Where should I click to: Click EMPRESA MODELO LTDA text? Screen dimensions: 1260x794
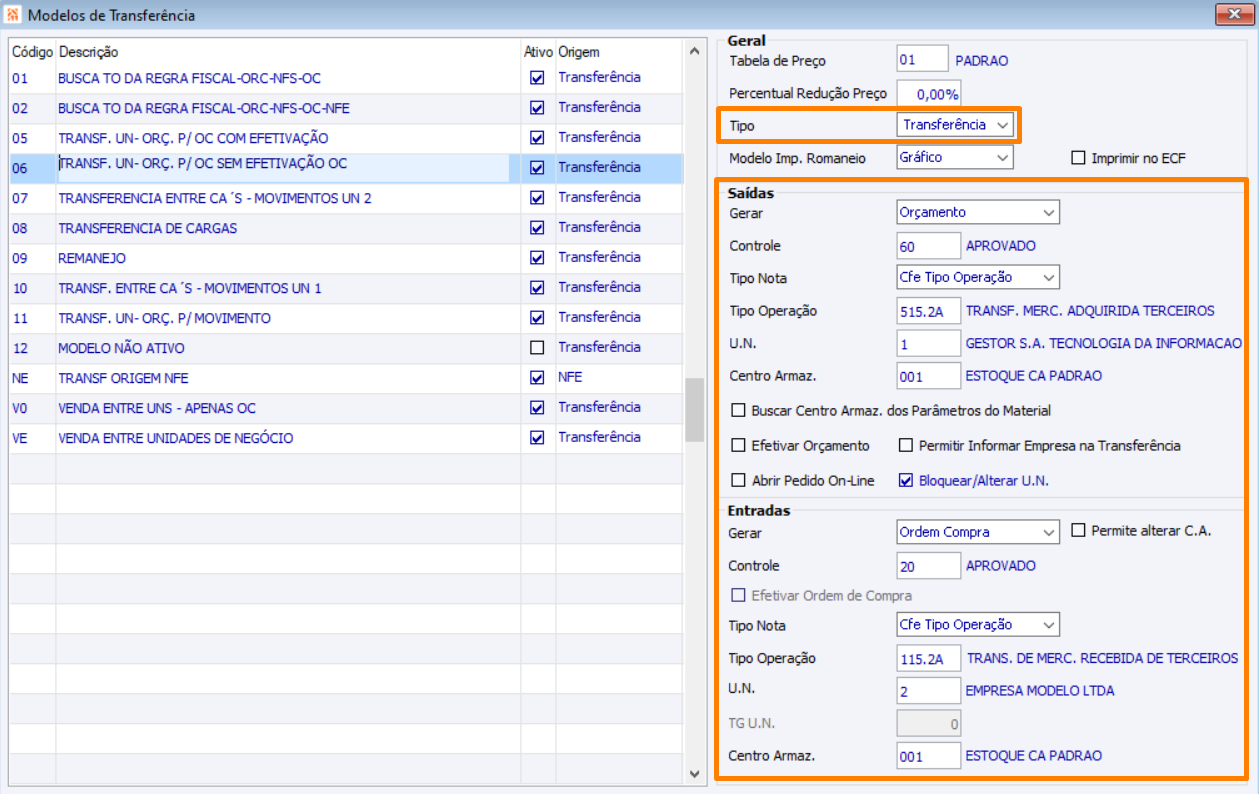(1040, 690)
